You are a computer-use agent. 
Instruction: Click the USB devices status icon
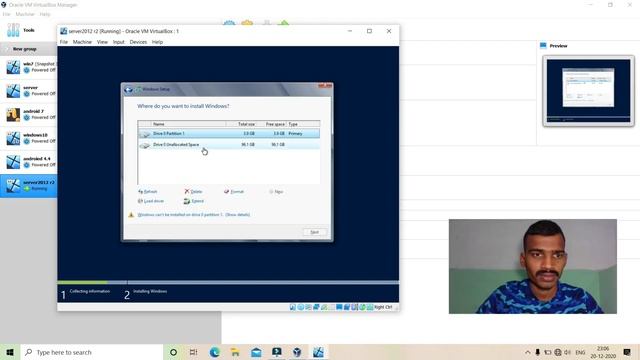[x=324, y=307]
